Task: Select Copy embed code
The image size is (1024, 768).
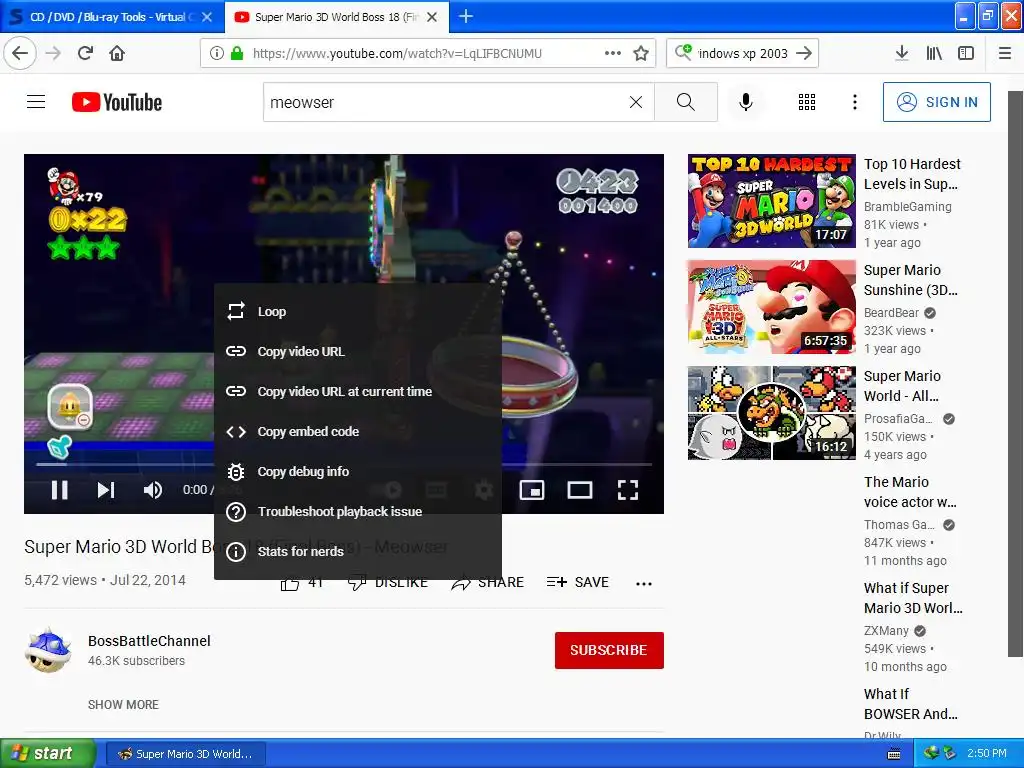Action: (x=358, y=432)
